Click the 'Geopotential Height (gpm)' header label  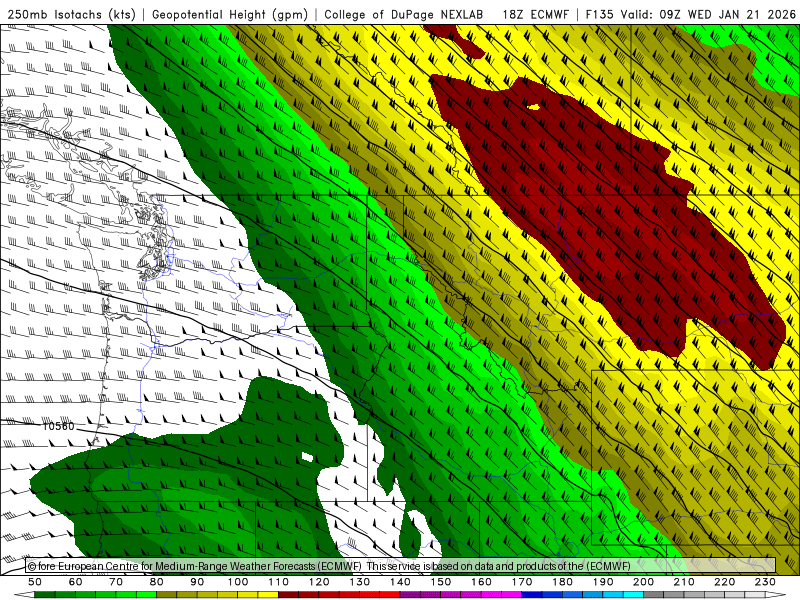[x=230, y=14]
